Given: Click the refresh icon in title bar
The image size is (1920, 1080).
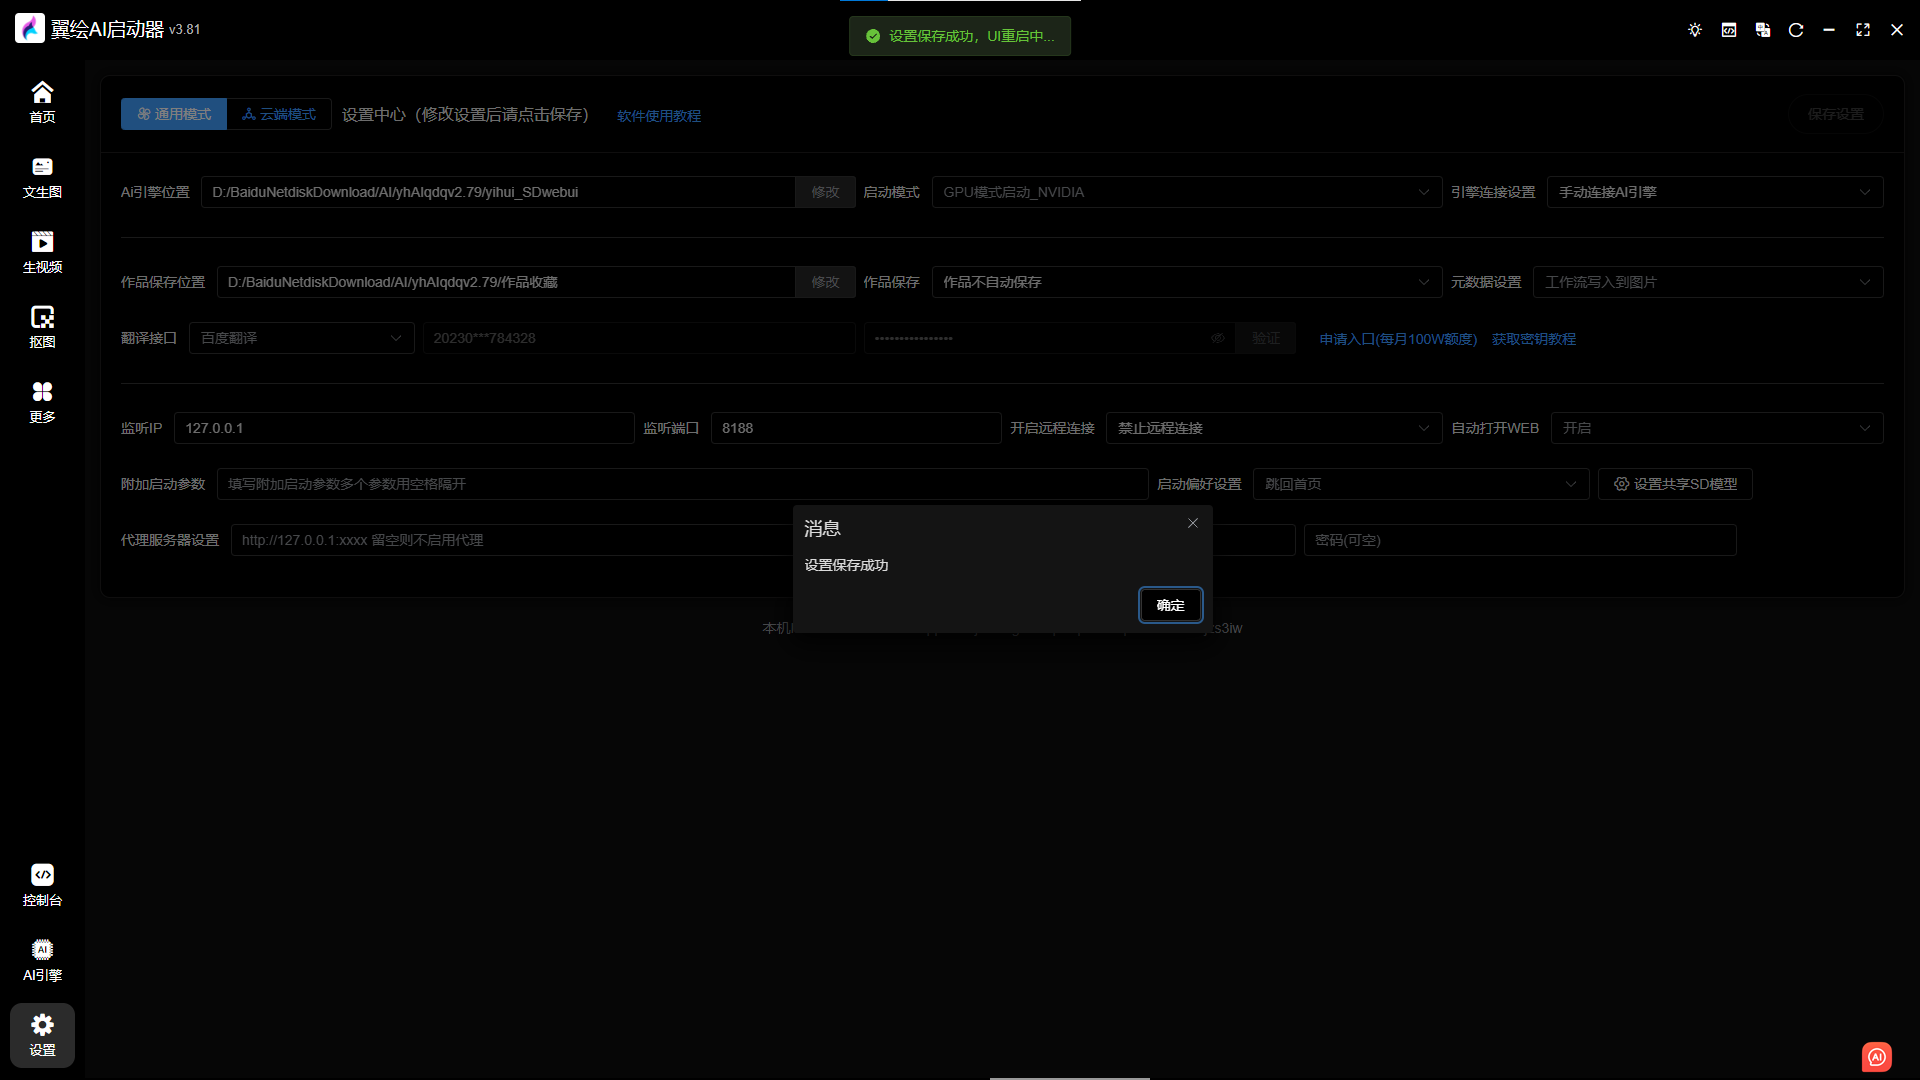Looking at the screenshot, I should [x=1796, y=30].
